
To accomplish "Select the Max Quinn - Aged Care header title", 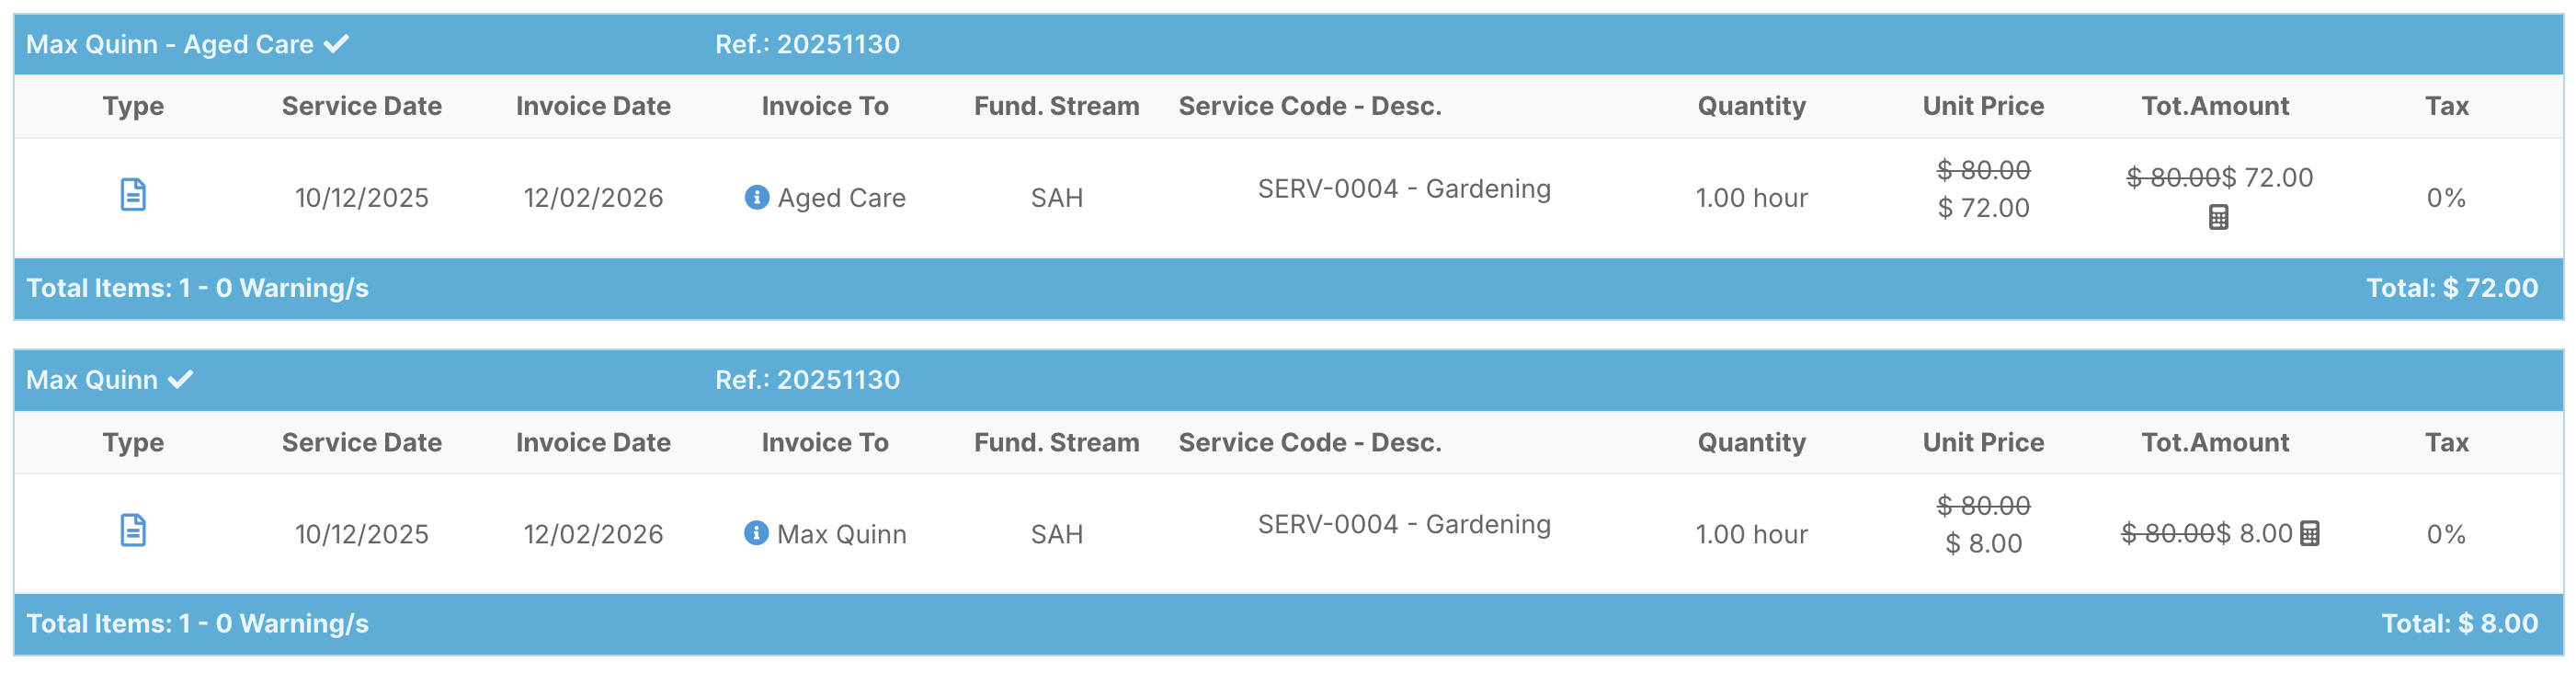I will pos(169,44).
